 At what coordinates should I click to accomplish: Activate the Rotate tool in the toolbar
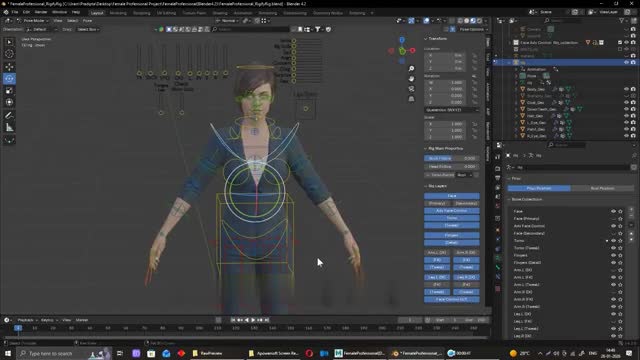pyautogui.click(x=9, y=78)
